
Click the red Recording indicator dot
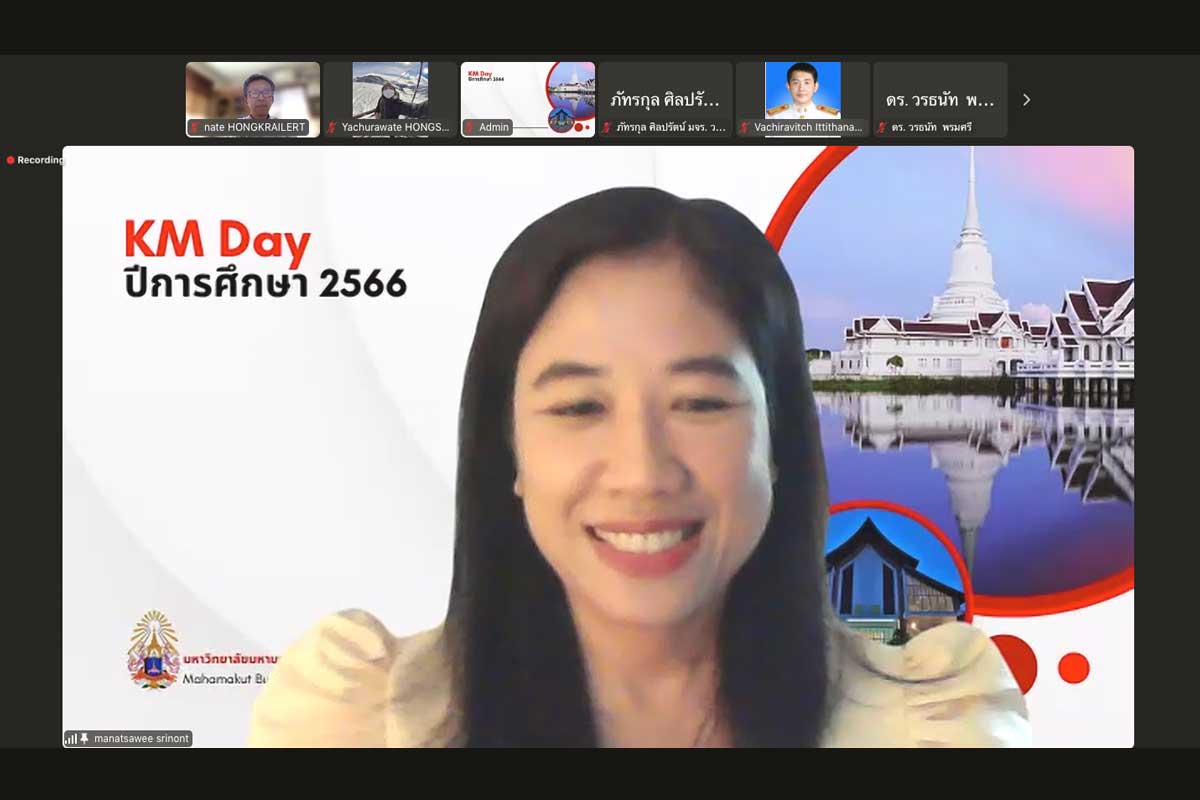pyautogui.click(x=11, y=160)
